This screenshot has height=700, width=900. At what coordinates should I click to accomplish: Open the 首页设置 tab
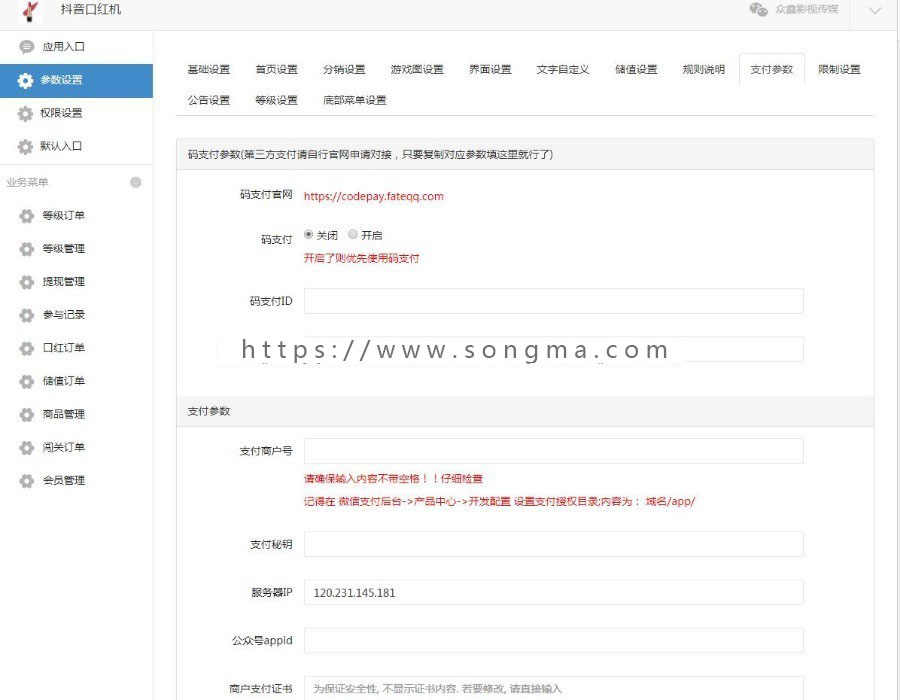[276, 69]
